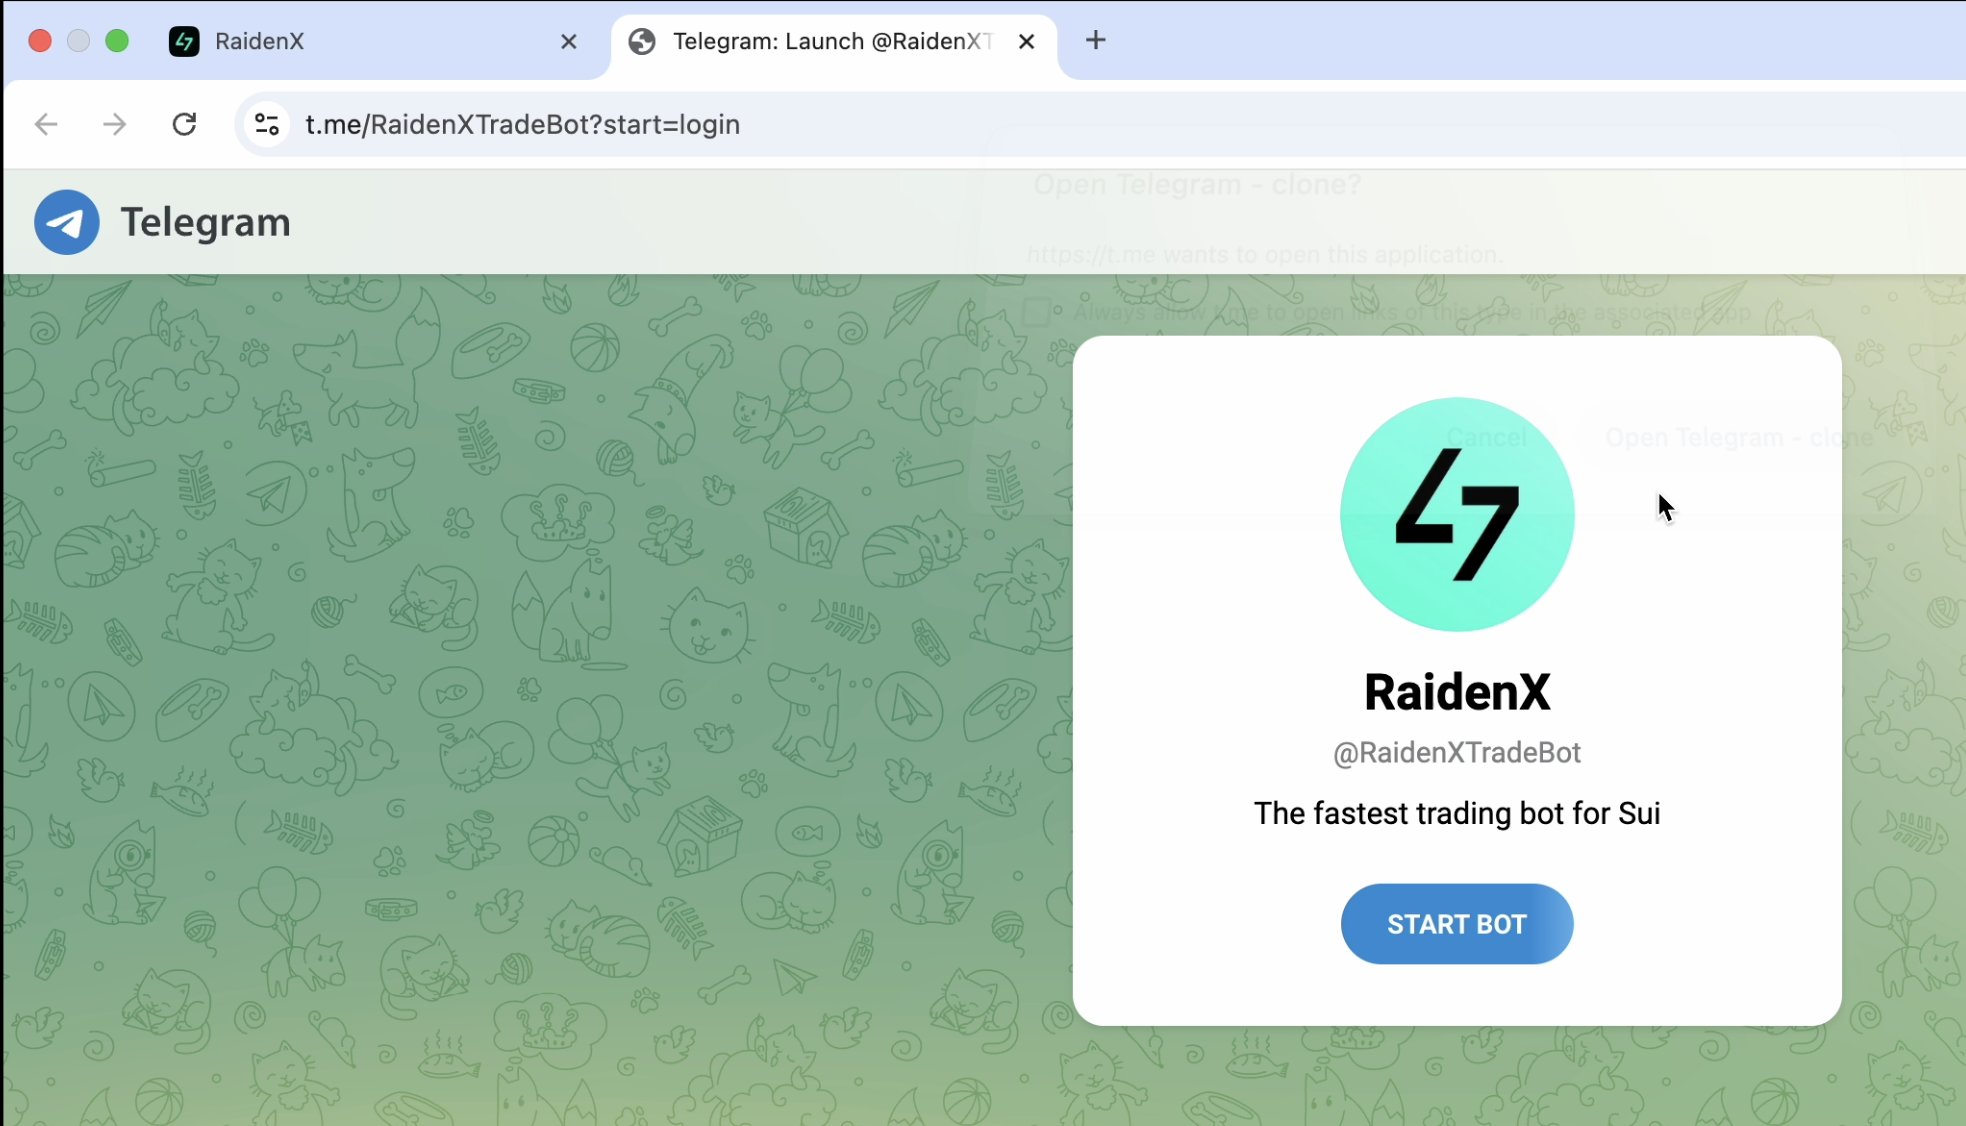The height and width of the screenshot is (1126, 1966).
Task: Go back to previous page
Action: pos(46,124)
